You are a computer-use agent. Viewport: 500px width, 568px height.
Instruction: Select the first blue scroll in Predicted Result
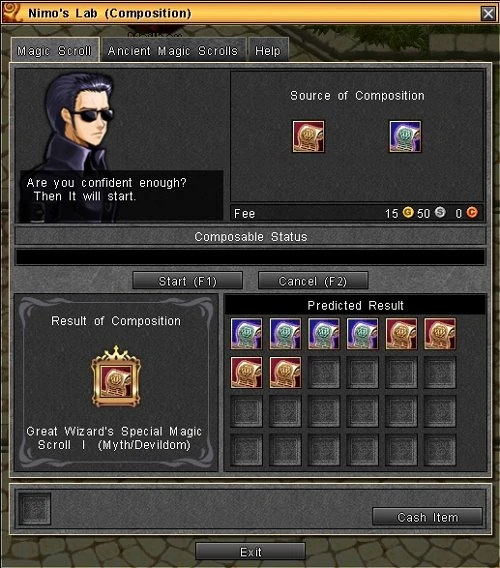pos(246,334)
